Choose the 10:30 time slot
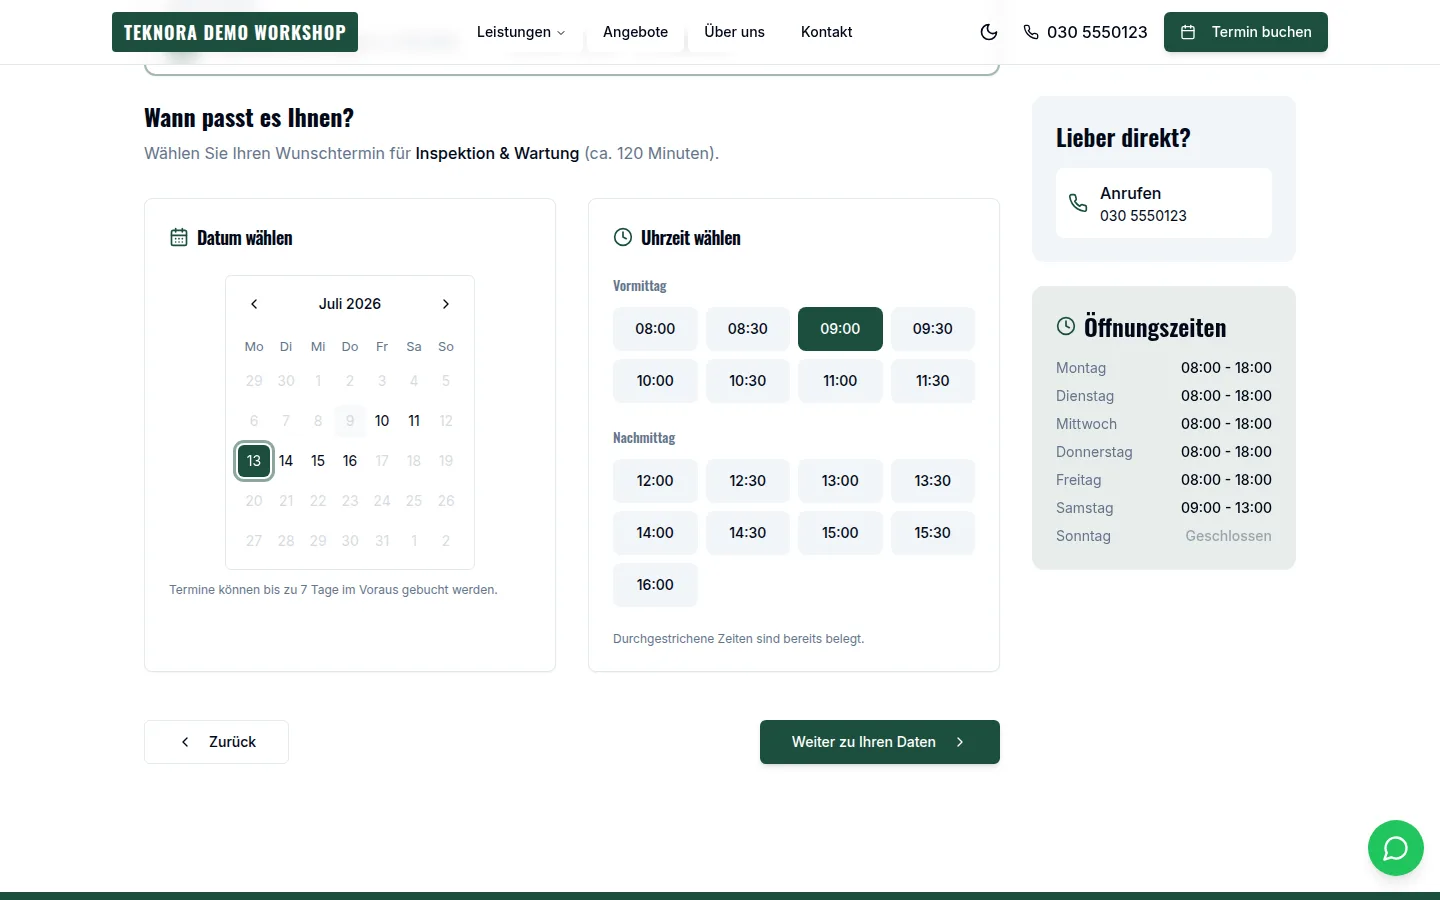This screenshot has height=900, width=1440. [x=748, y=381]
